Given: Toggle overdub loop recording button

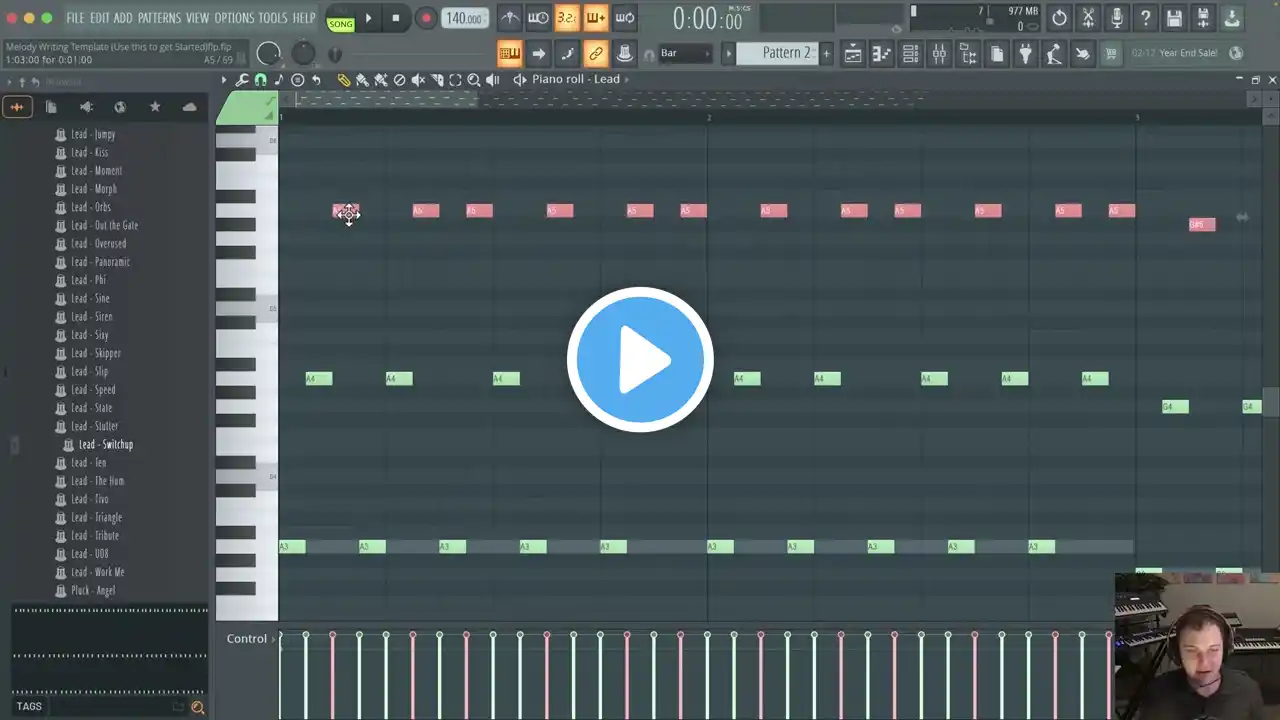Looking at the screenshot, I should pyautogui.click(x=596, y=18).
